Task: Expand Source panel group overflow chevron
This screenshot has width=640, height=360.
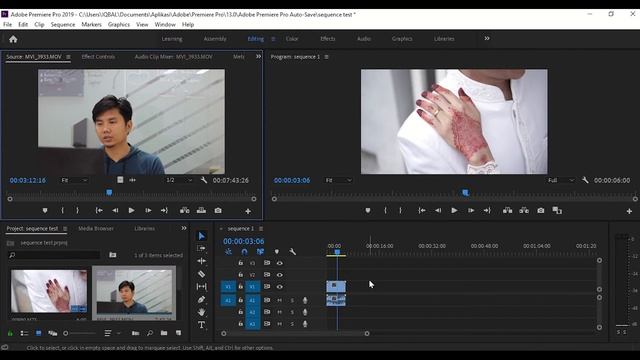Action: pyautogui.click(x=258, y=56)
